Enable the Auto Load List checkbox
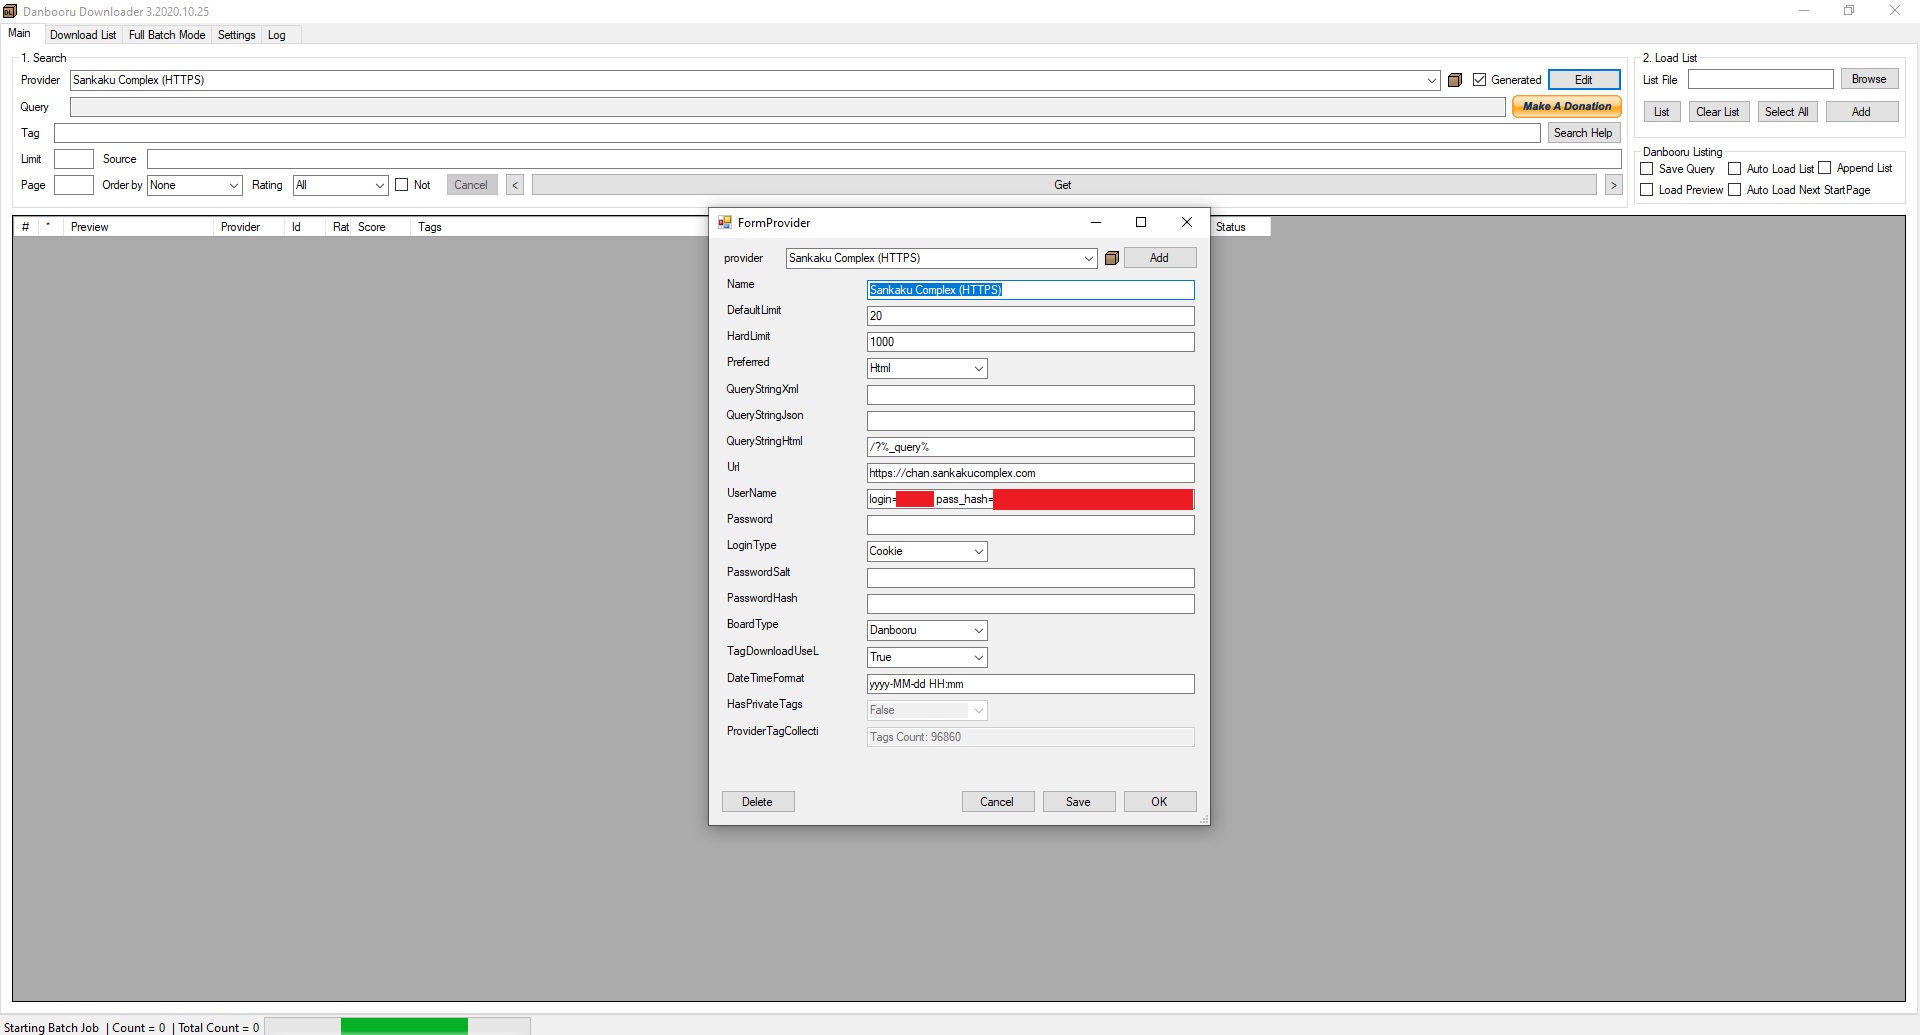This screenshot has width=1920, height=1035. [x=1735, y=169]
